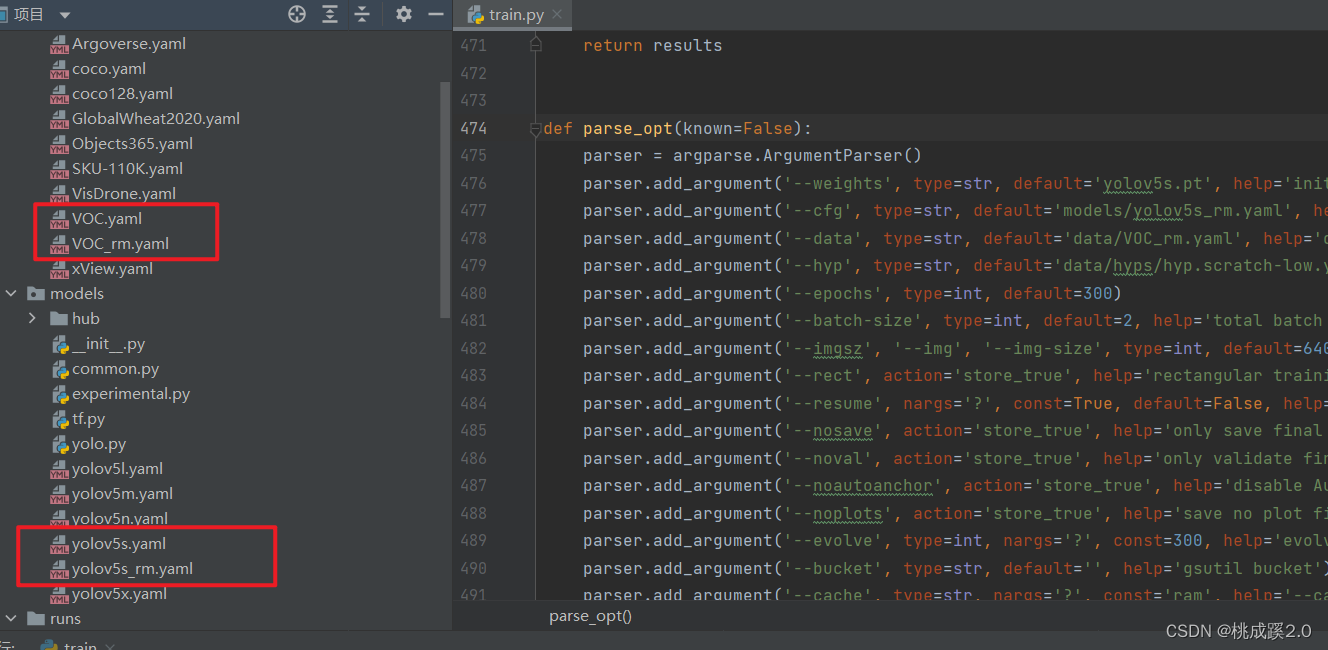
Task: Click yolo.py Python file icon
Action: coord(59,444)
